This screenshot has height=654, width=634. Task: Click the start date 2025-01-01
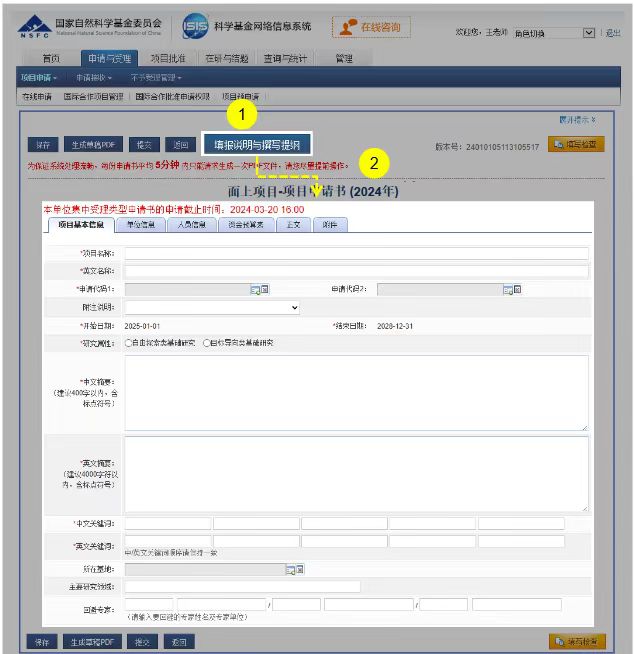point(142,326)
